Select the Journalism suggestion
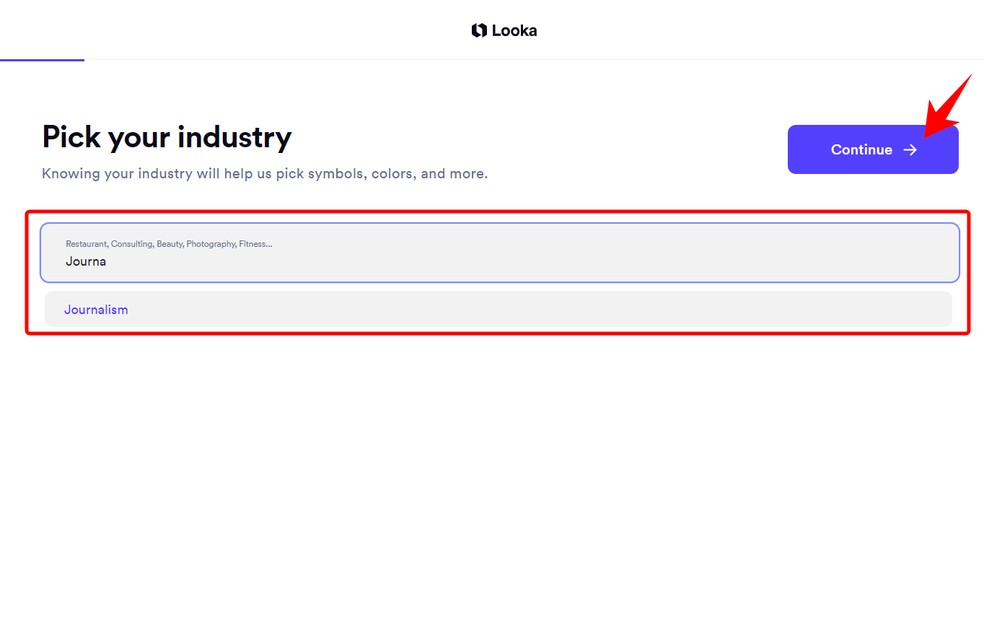The image size is (984, 623). pos(96,310)
